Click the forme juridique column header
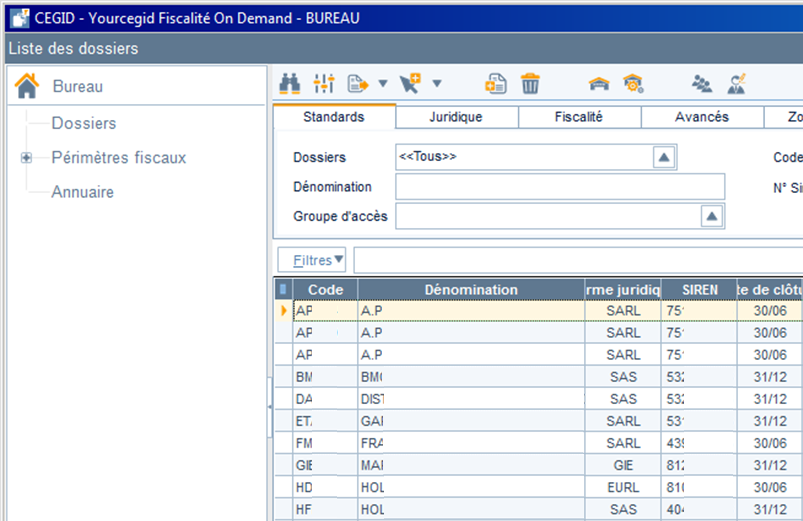This screenshot has width=803, height=521. tap(623, 290)
